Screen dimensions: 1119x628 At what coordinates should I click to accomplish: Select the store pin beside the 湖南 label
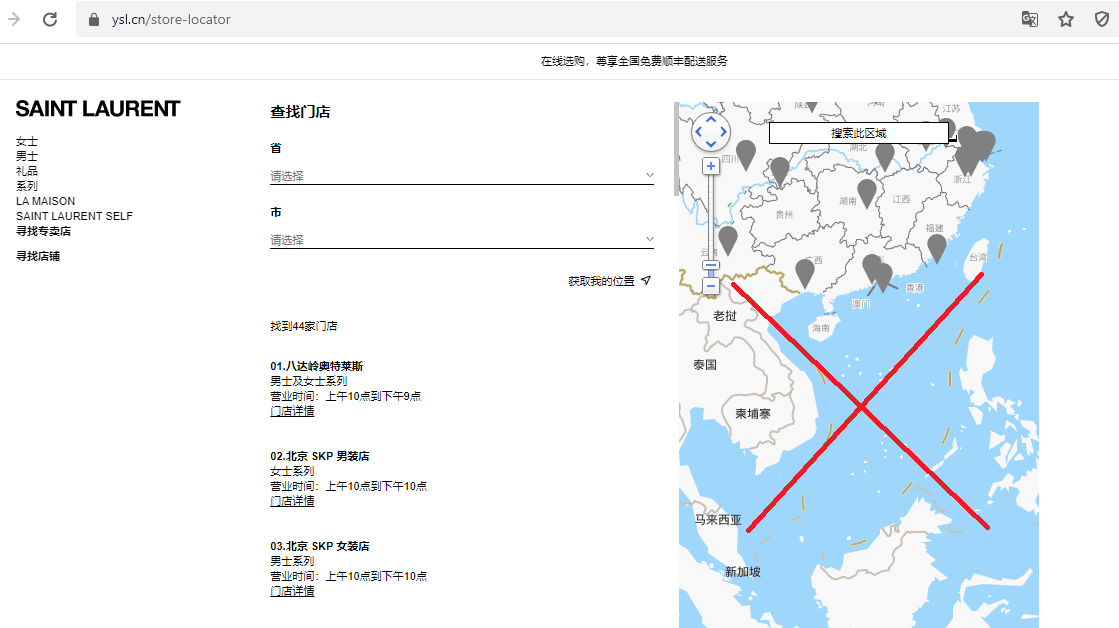coord(867,193)
